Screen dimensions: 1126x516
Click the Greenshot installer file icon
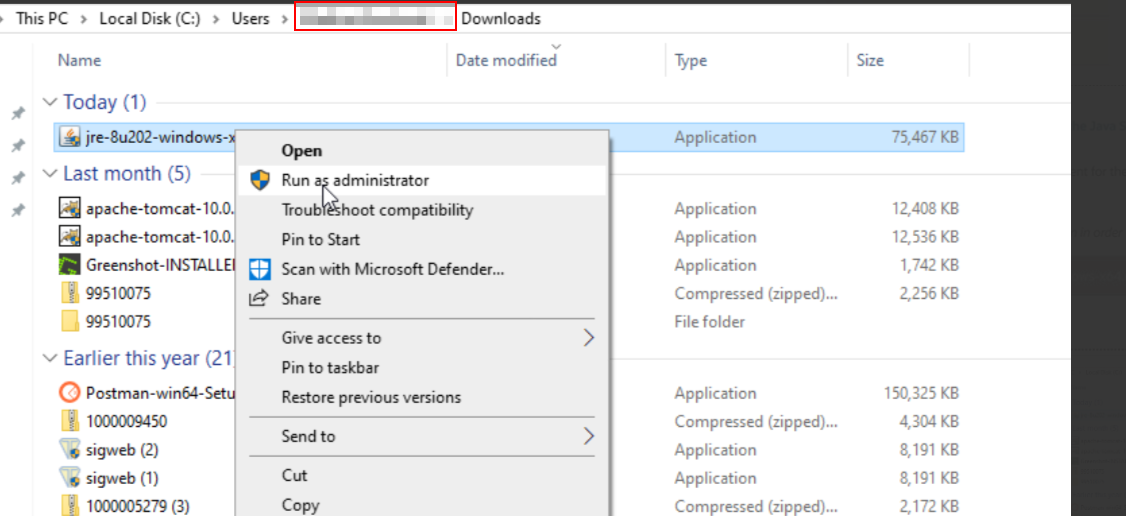pyautogui.click(x=69, y=265)
